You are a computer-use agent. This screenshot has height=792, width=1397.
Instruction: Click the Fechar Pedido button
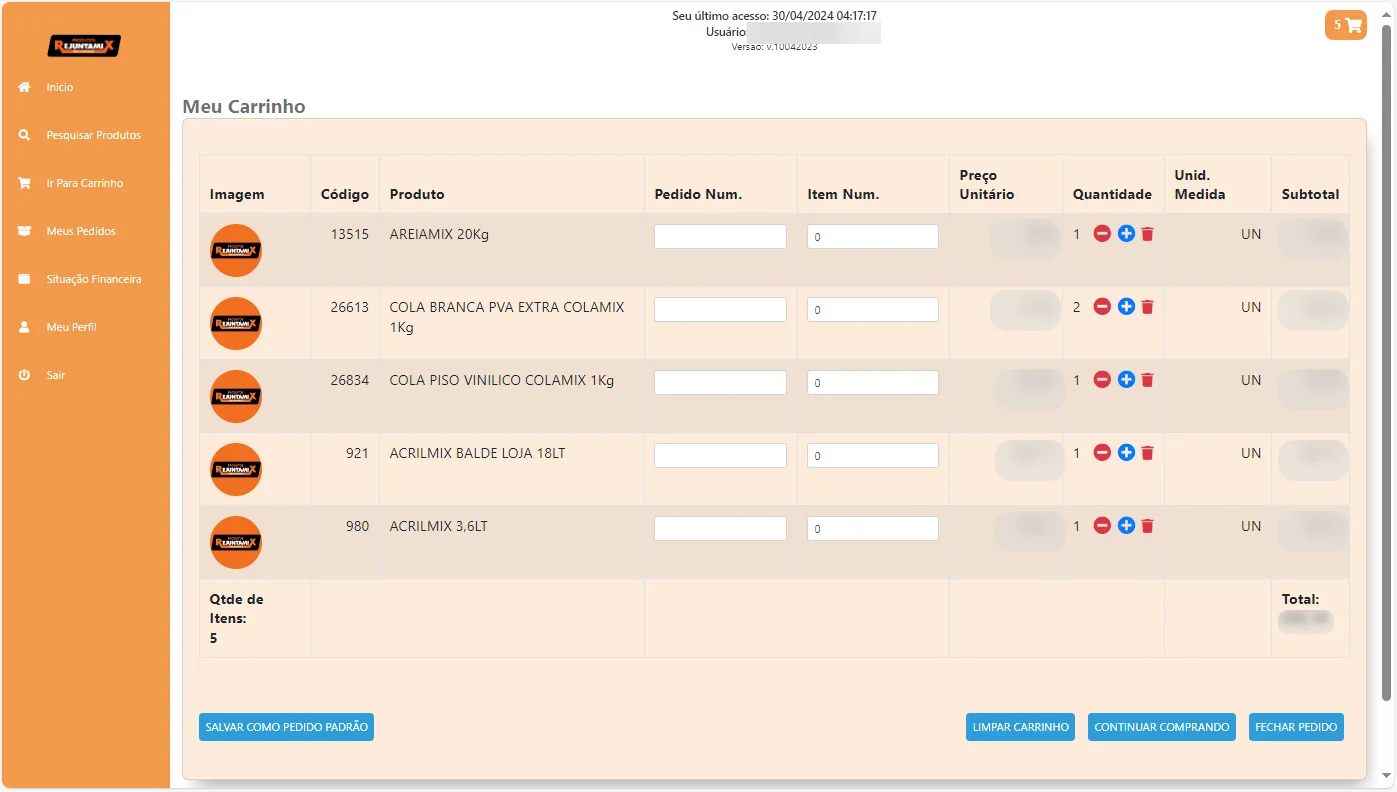tap(1295, 727)
